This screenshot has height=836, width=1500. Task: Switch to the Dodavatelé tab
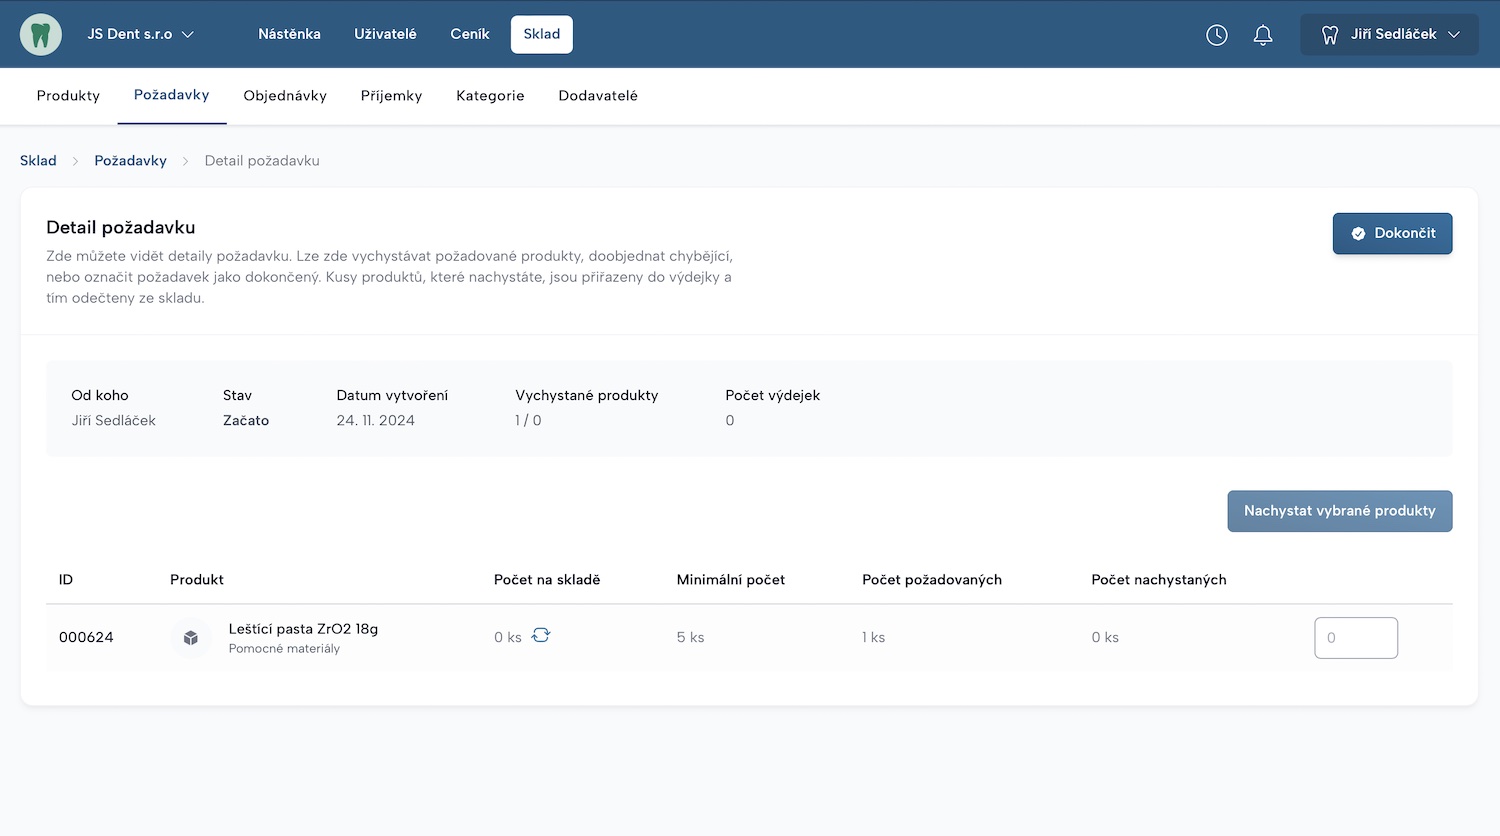(x=598, y=96)
